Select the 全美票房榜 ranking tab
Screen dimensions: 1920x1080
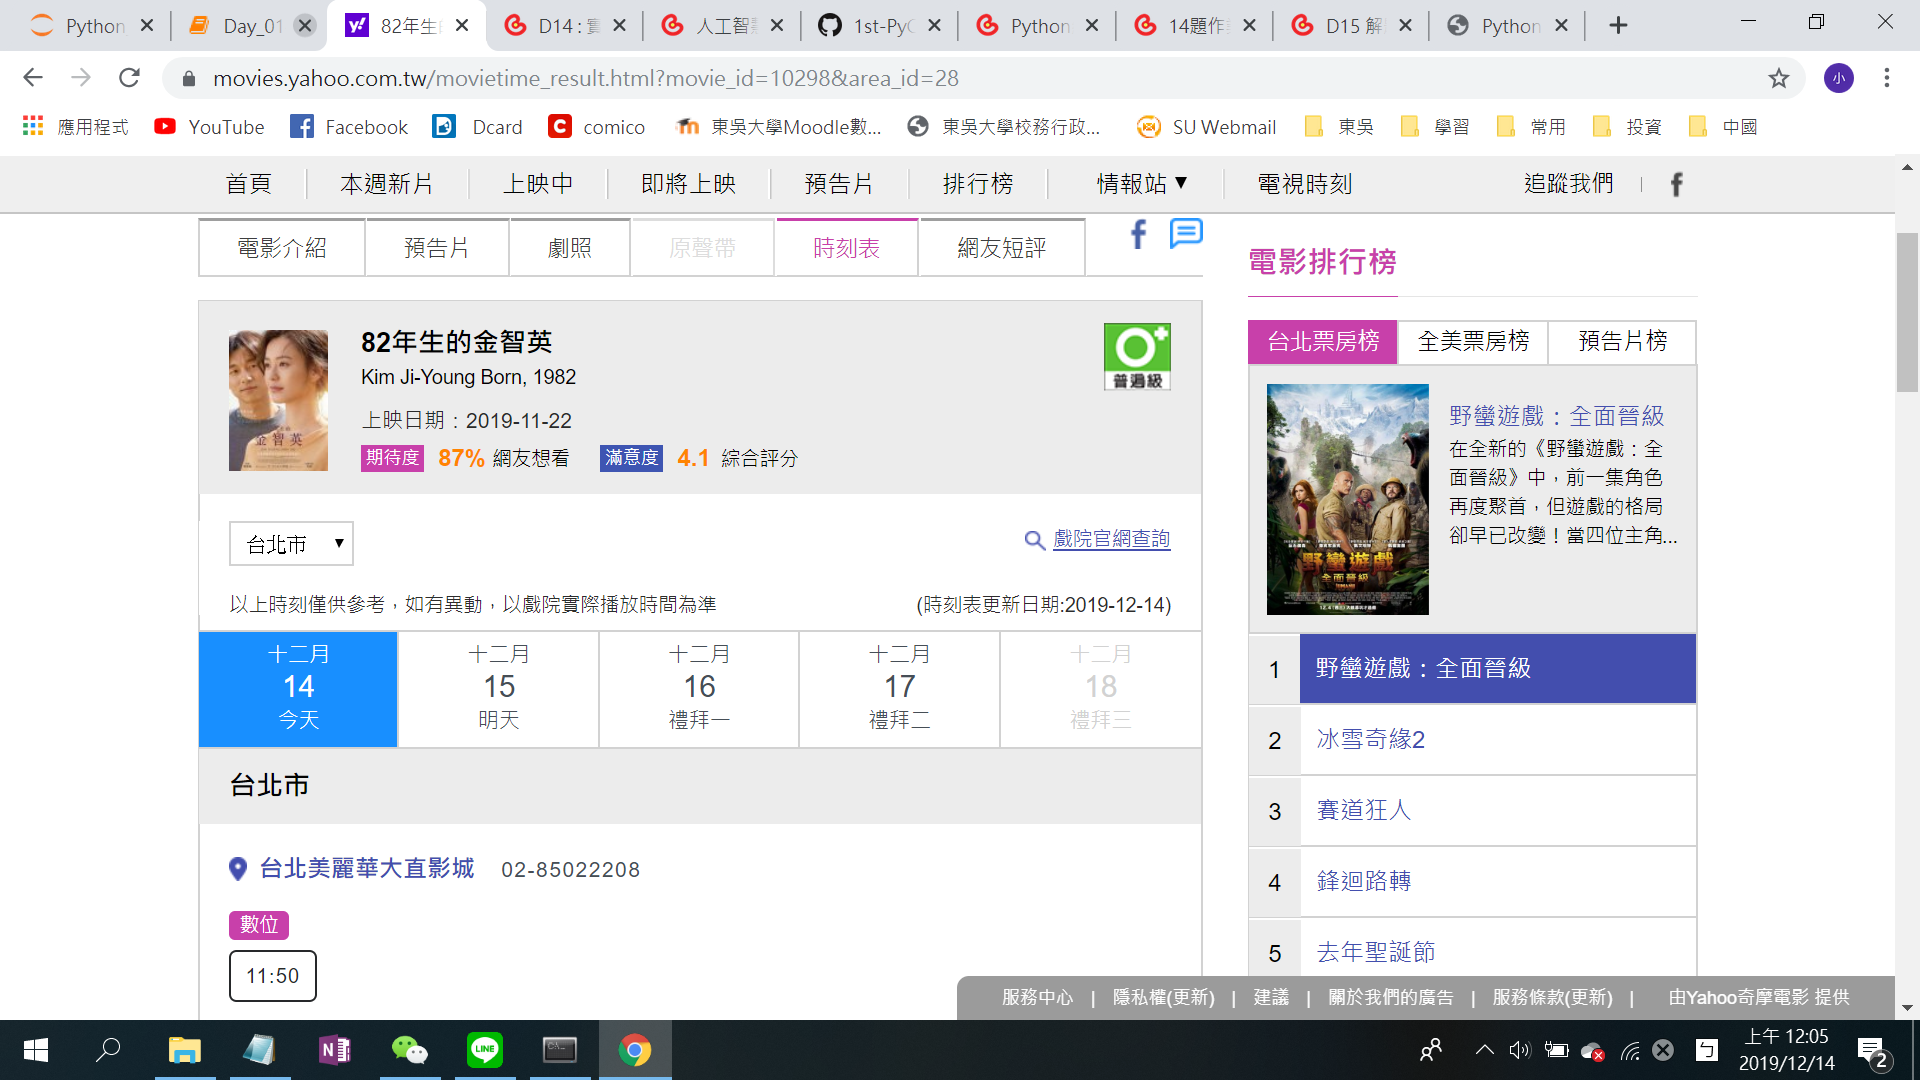1473,342
